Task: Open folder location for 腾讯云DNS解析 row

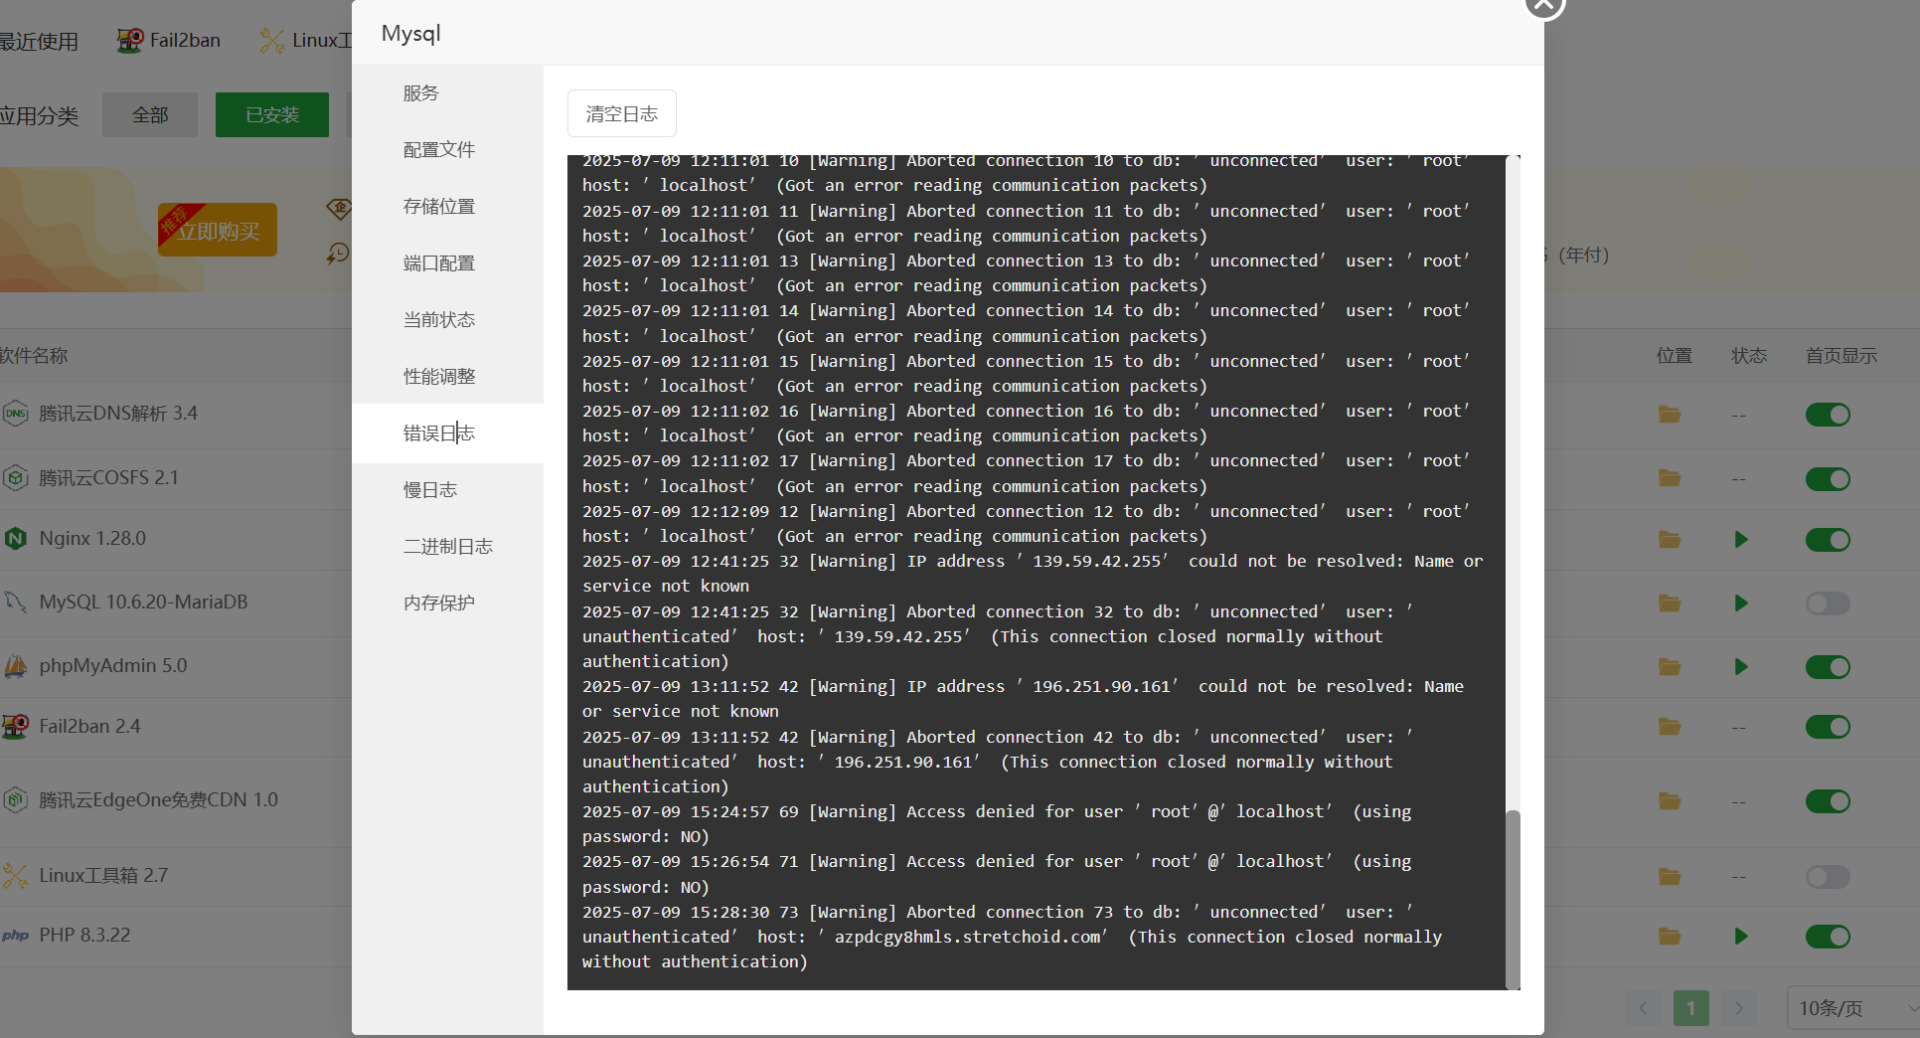Action: tap(1670, 414)
